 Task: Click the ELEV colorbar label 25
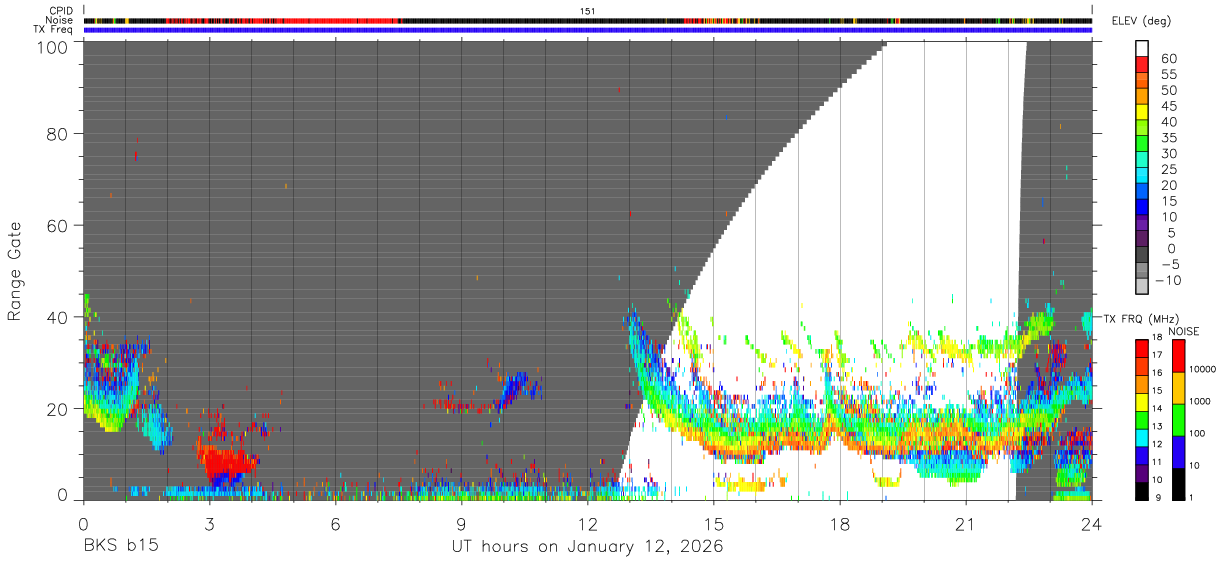point(1169,169)
